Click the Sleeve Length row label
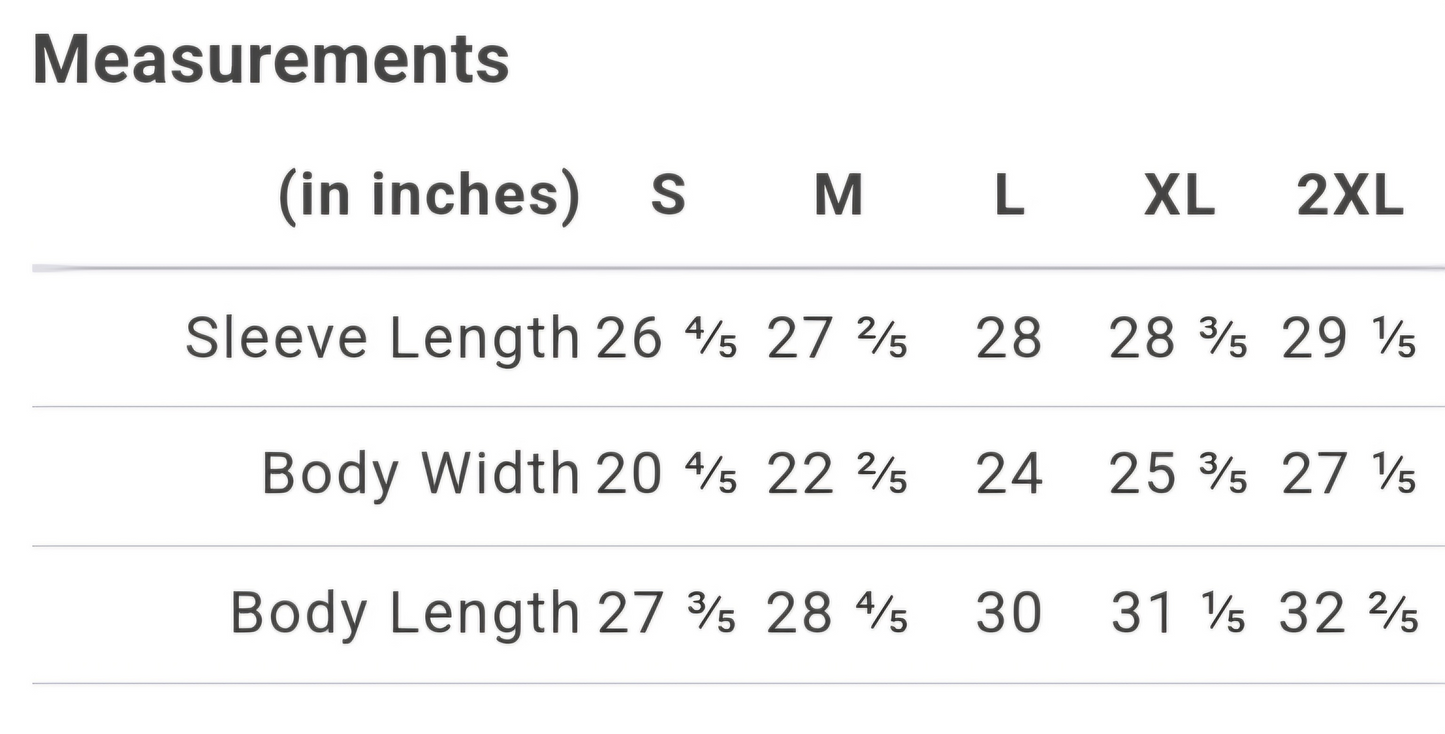Screen dimensions: 1445x734 [383, 338]
